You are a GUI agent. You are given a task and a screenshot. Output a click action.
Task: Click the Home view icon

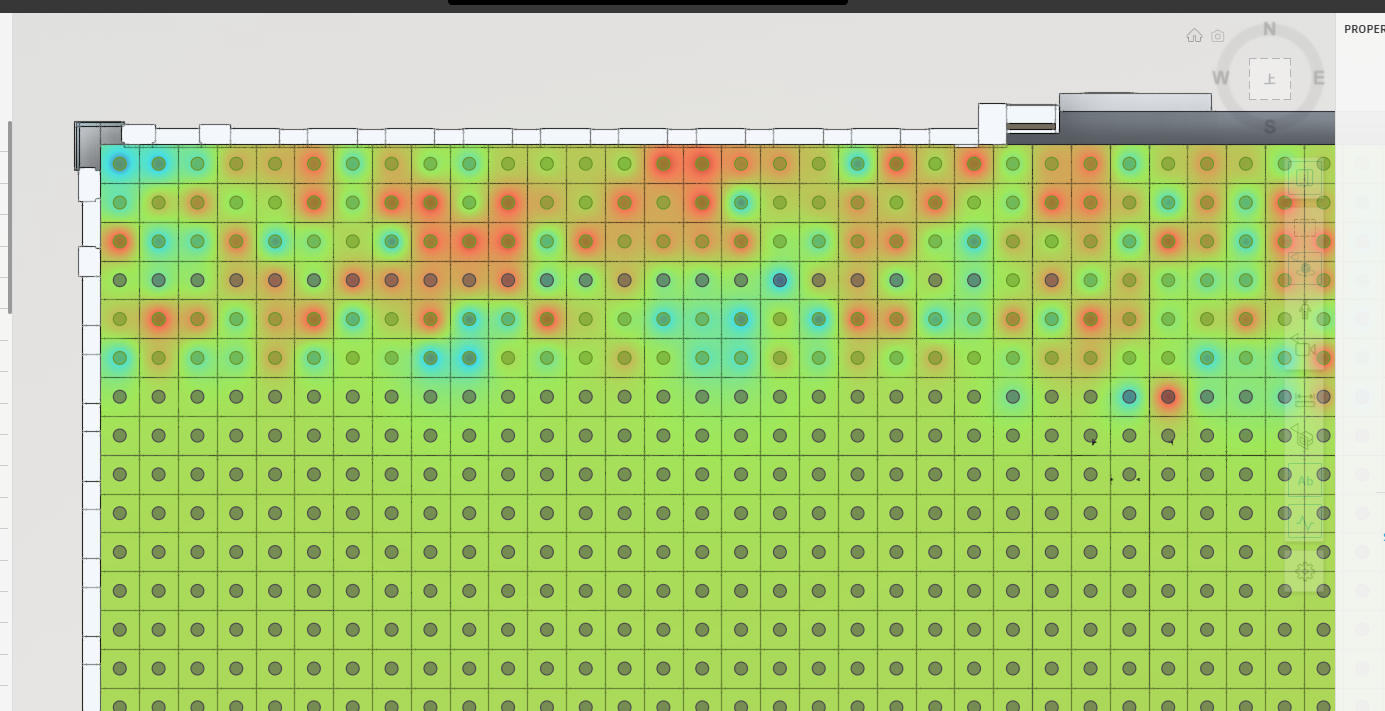[x=1194, y=35]
